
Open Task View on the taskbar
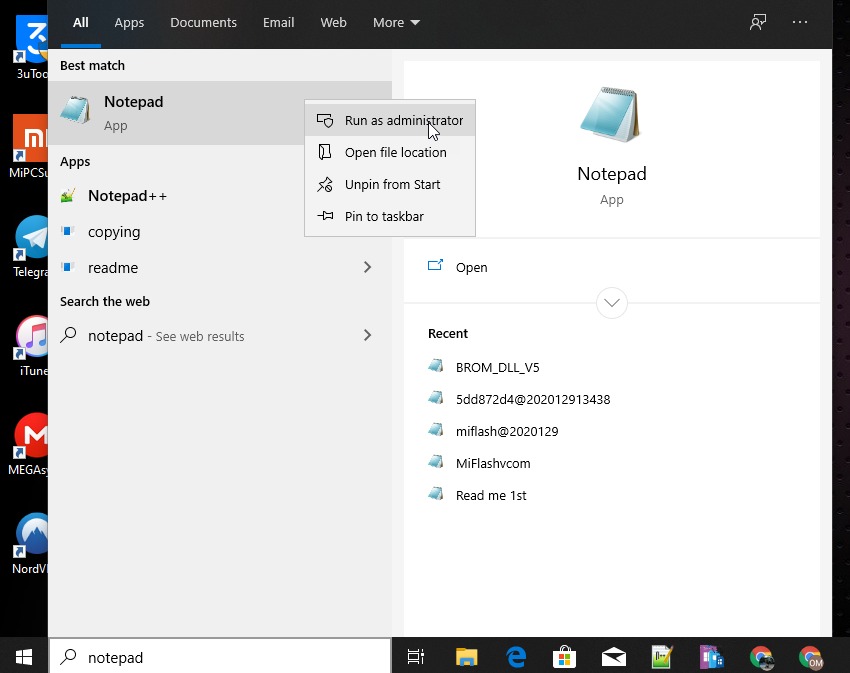coord(416,657)
